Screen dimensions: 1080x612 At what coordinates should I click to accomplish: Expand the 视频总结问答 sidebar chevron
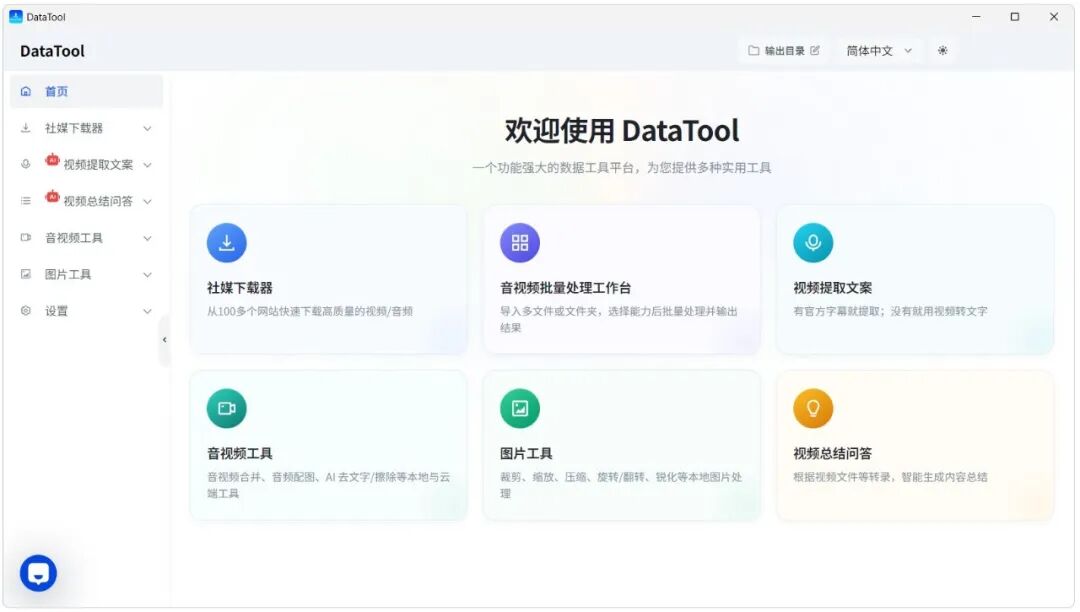pyautogui.click(x=147, y=202)
